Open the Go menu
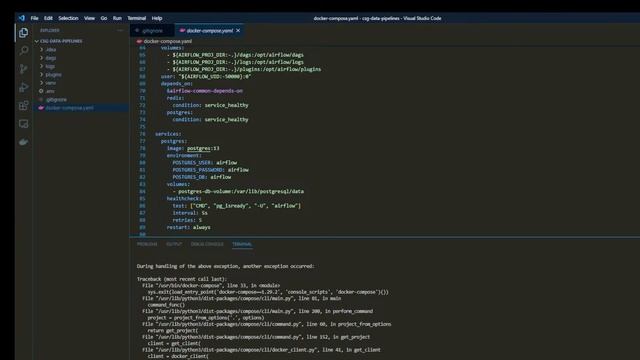 coord(104,18)
